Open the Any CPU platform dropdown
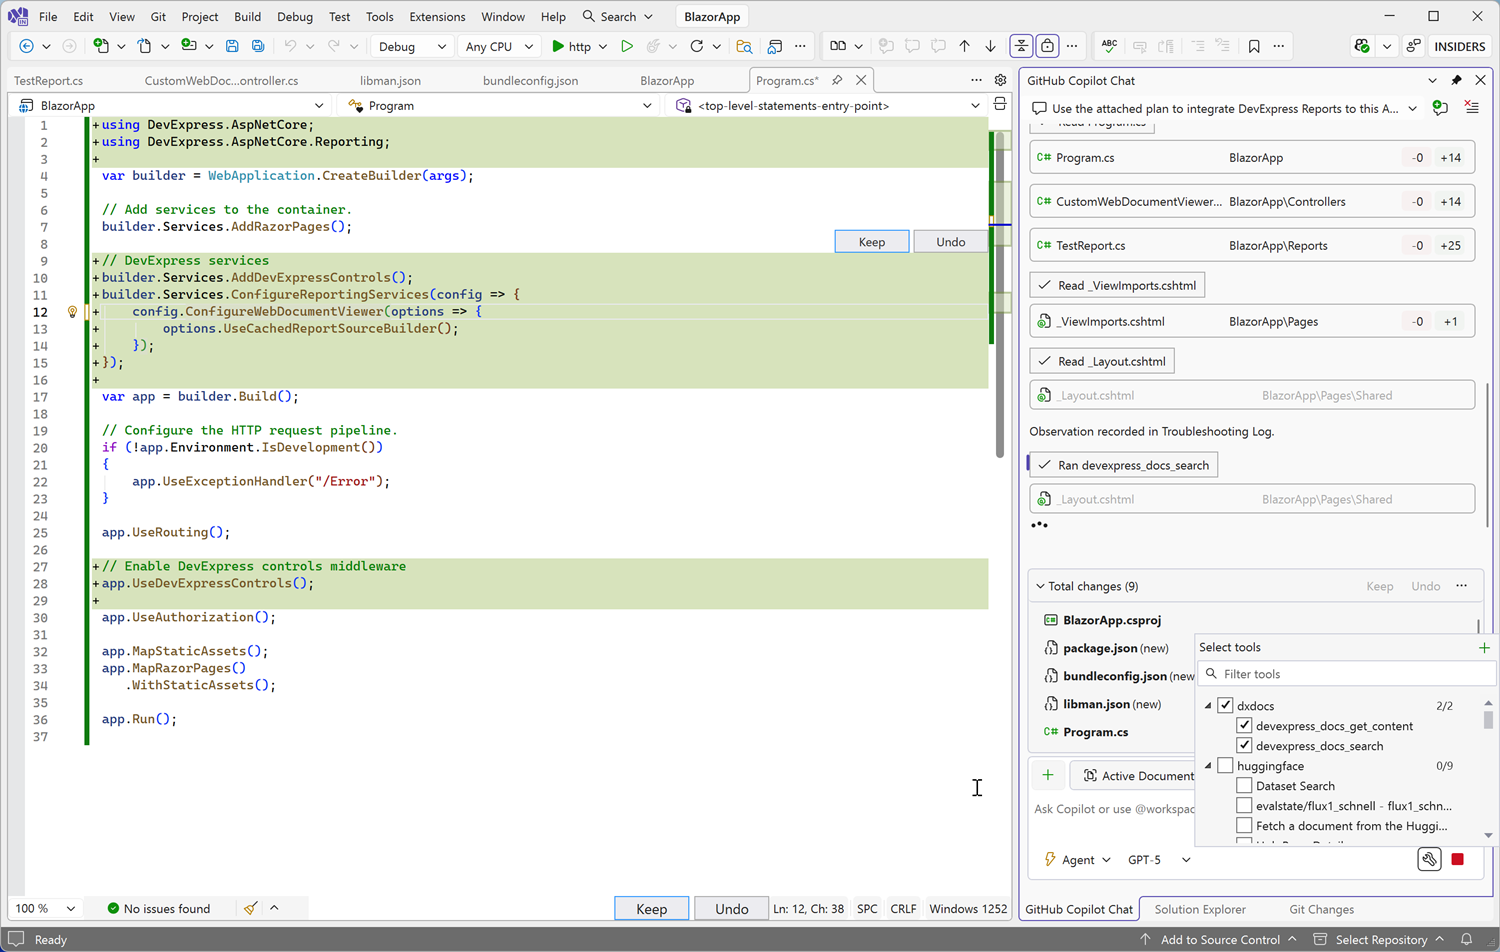Viewport: 1500px width, 952px height. (499, 46)
